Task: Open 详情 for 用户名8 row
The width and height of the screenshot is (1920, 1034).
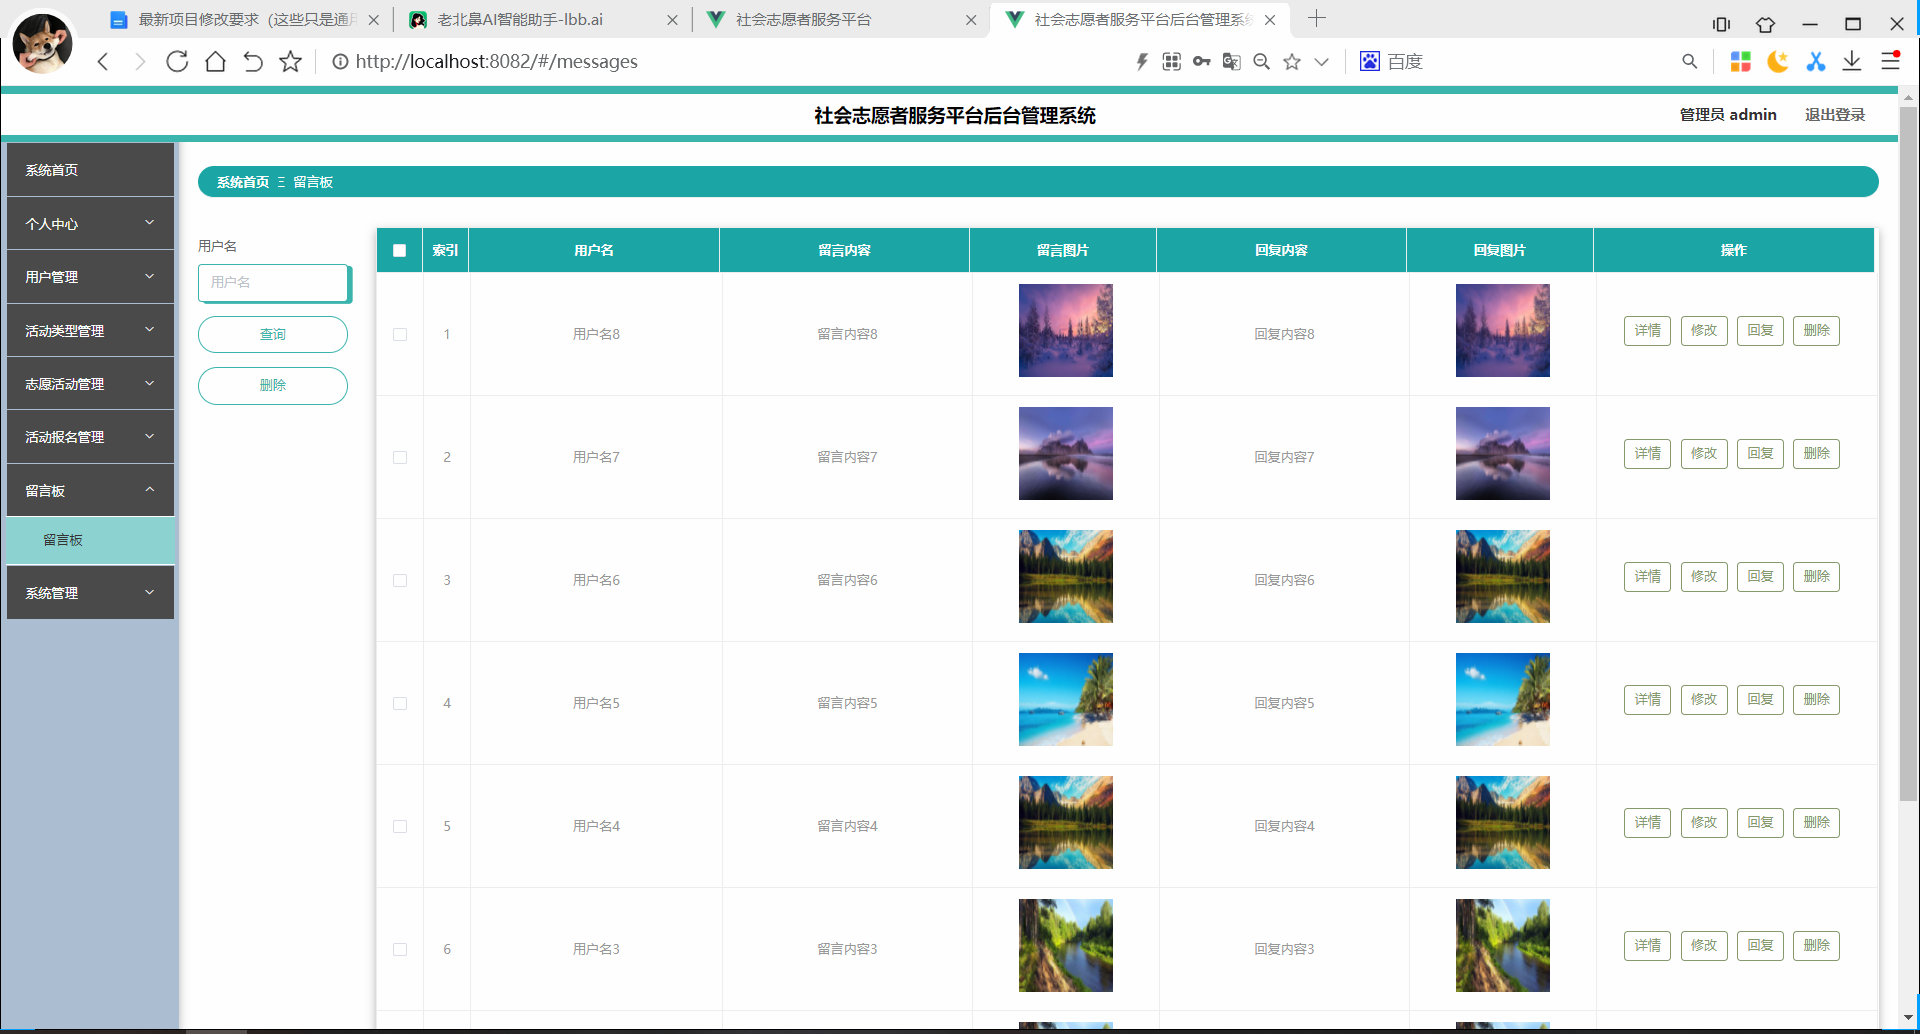Action: tap(1647, 331)
